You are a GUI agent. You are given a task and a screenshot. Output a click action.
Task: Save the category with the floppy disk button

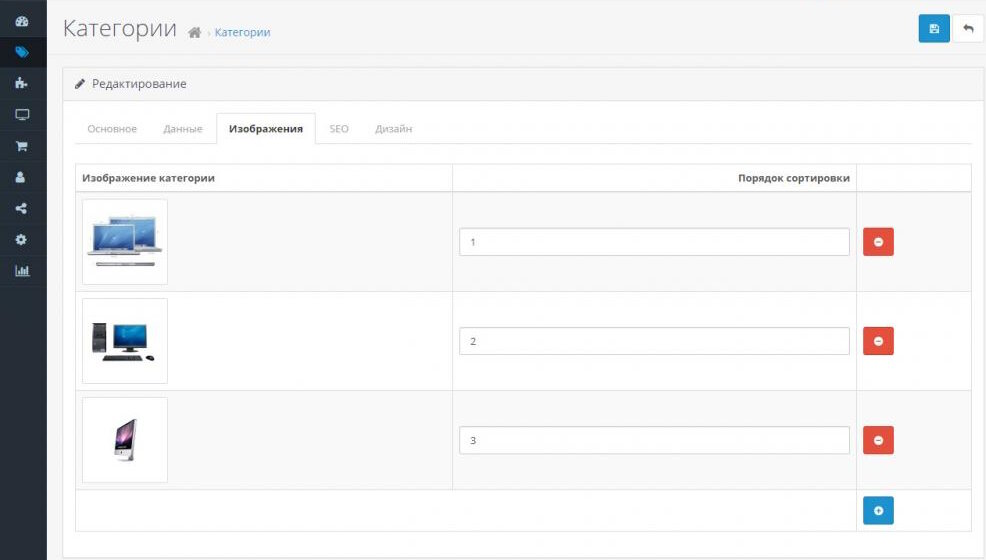click(933, 29)
